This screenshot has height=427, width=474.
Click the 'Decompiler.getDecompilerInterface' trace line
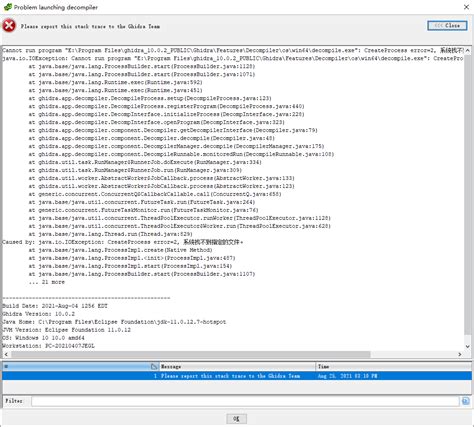pos(173,130)
